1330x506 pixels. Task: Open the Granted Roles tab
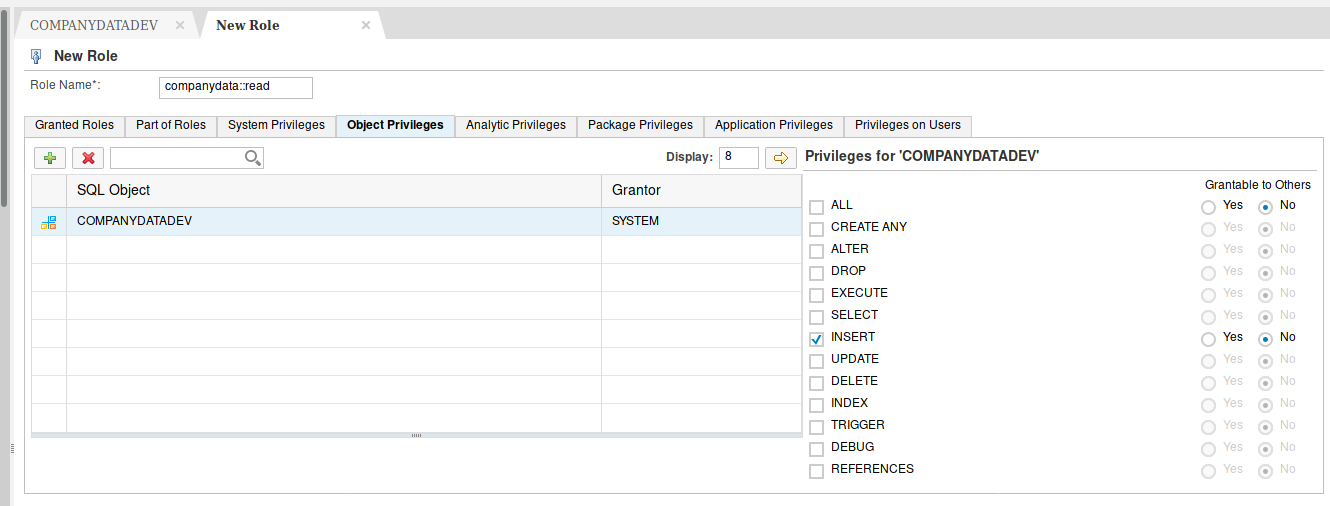(74, 125)
